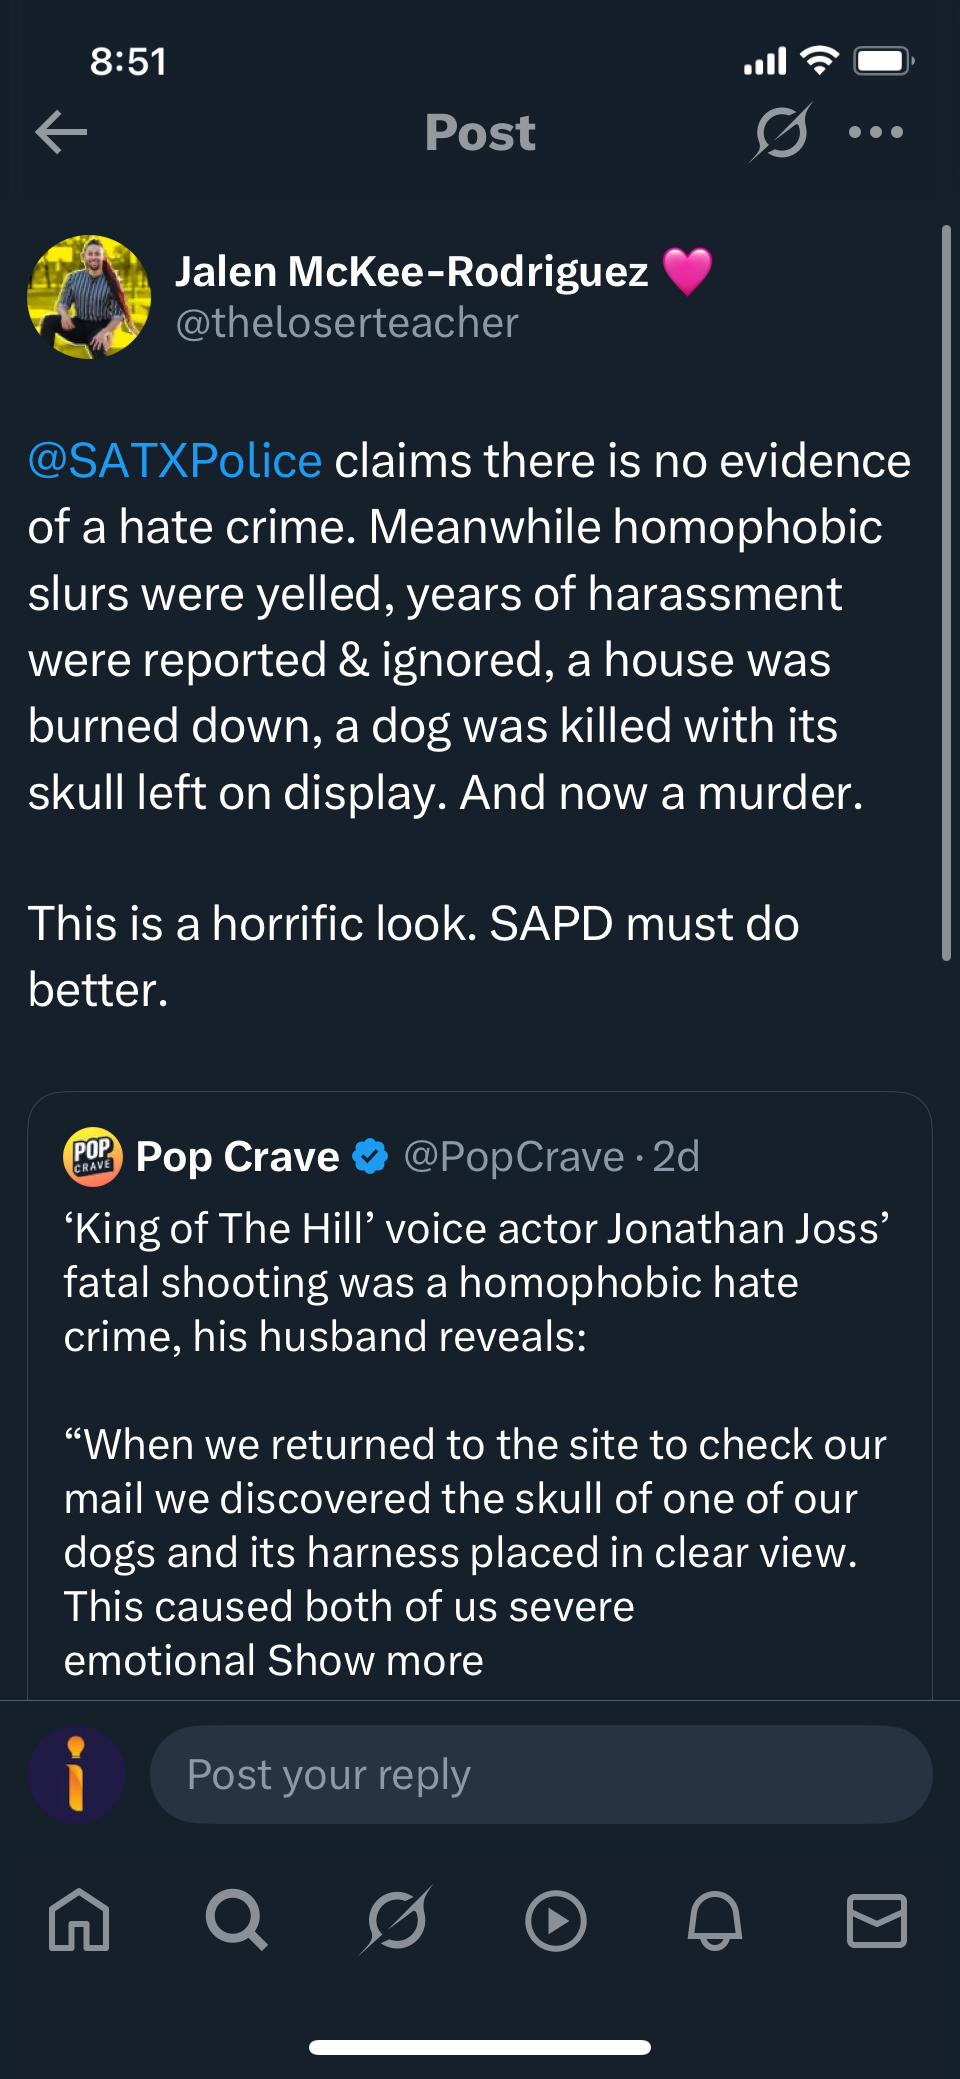Tap the Post your reply field
The width and height of the screenshot is (960, 2079).
(x=540, y=1775)
